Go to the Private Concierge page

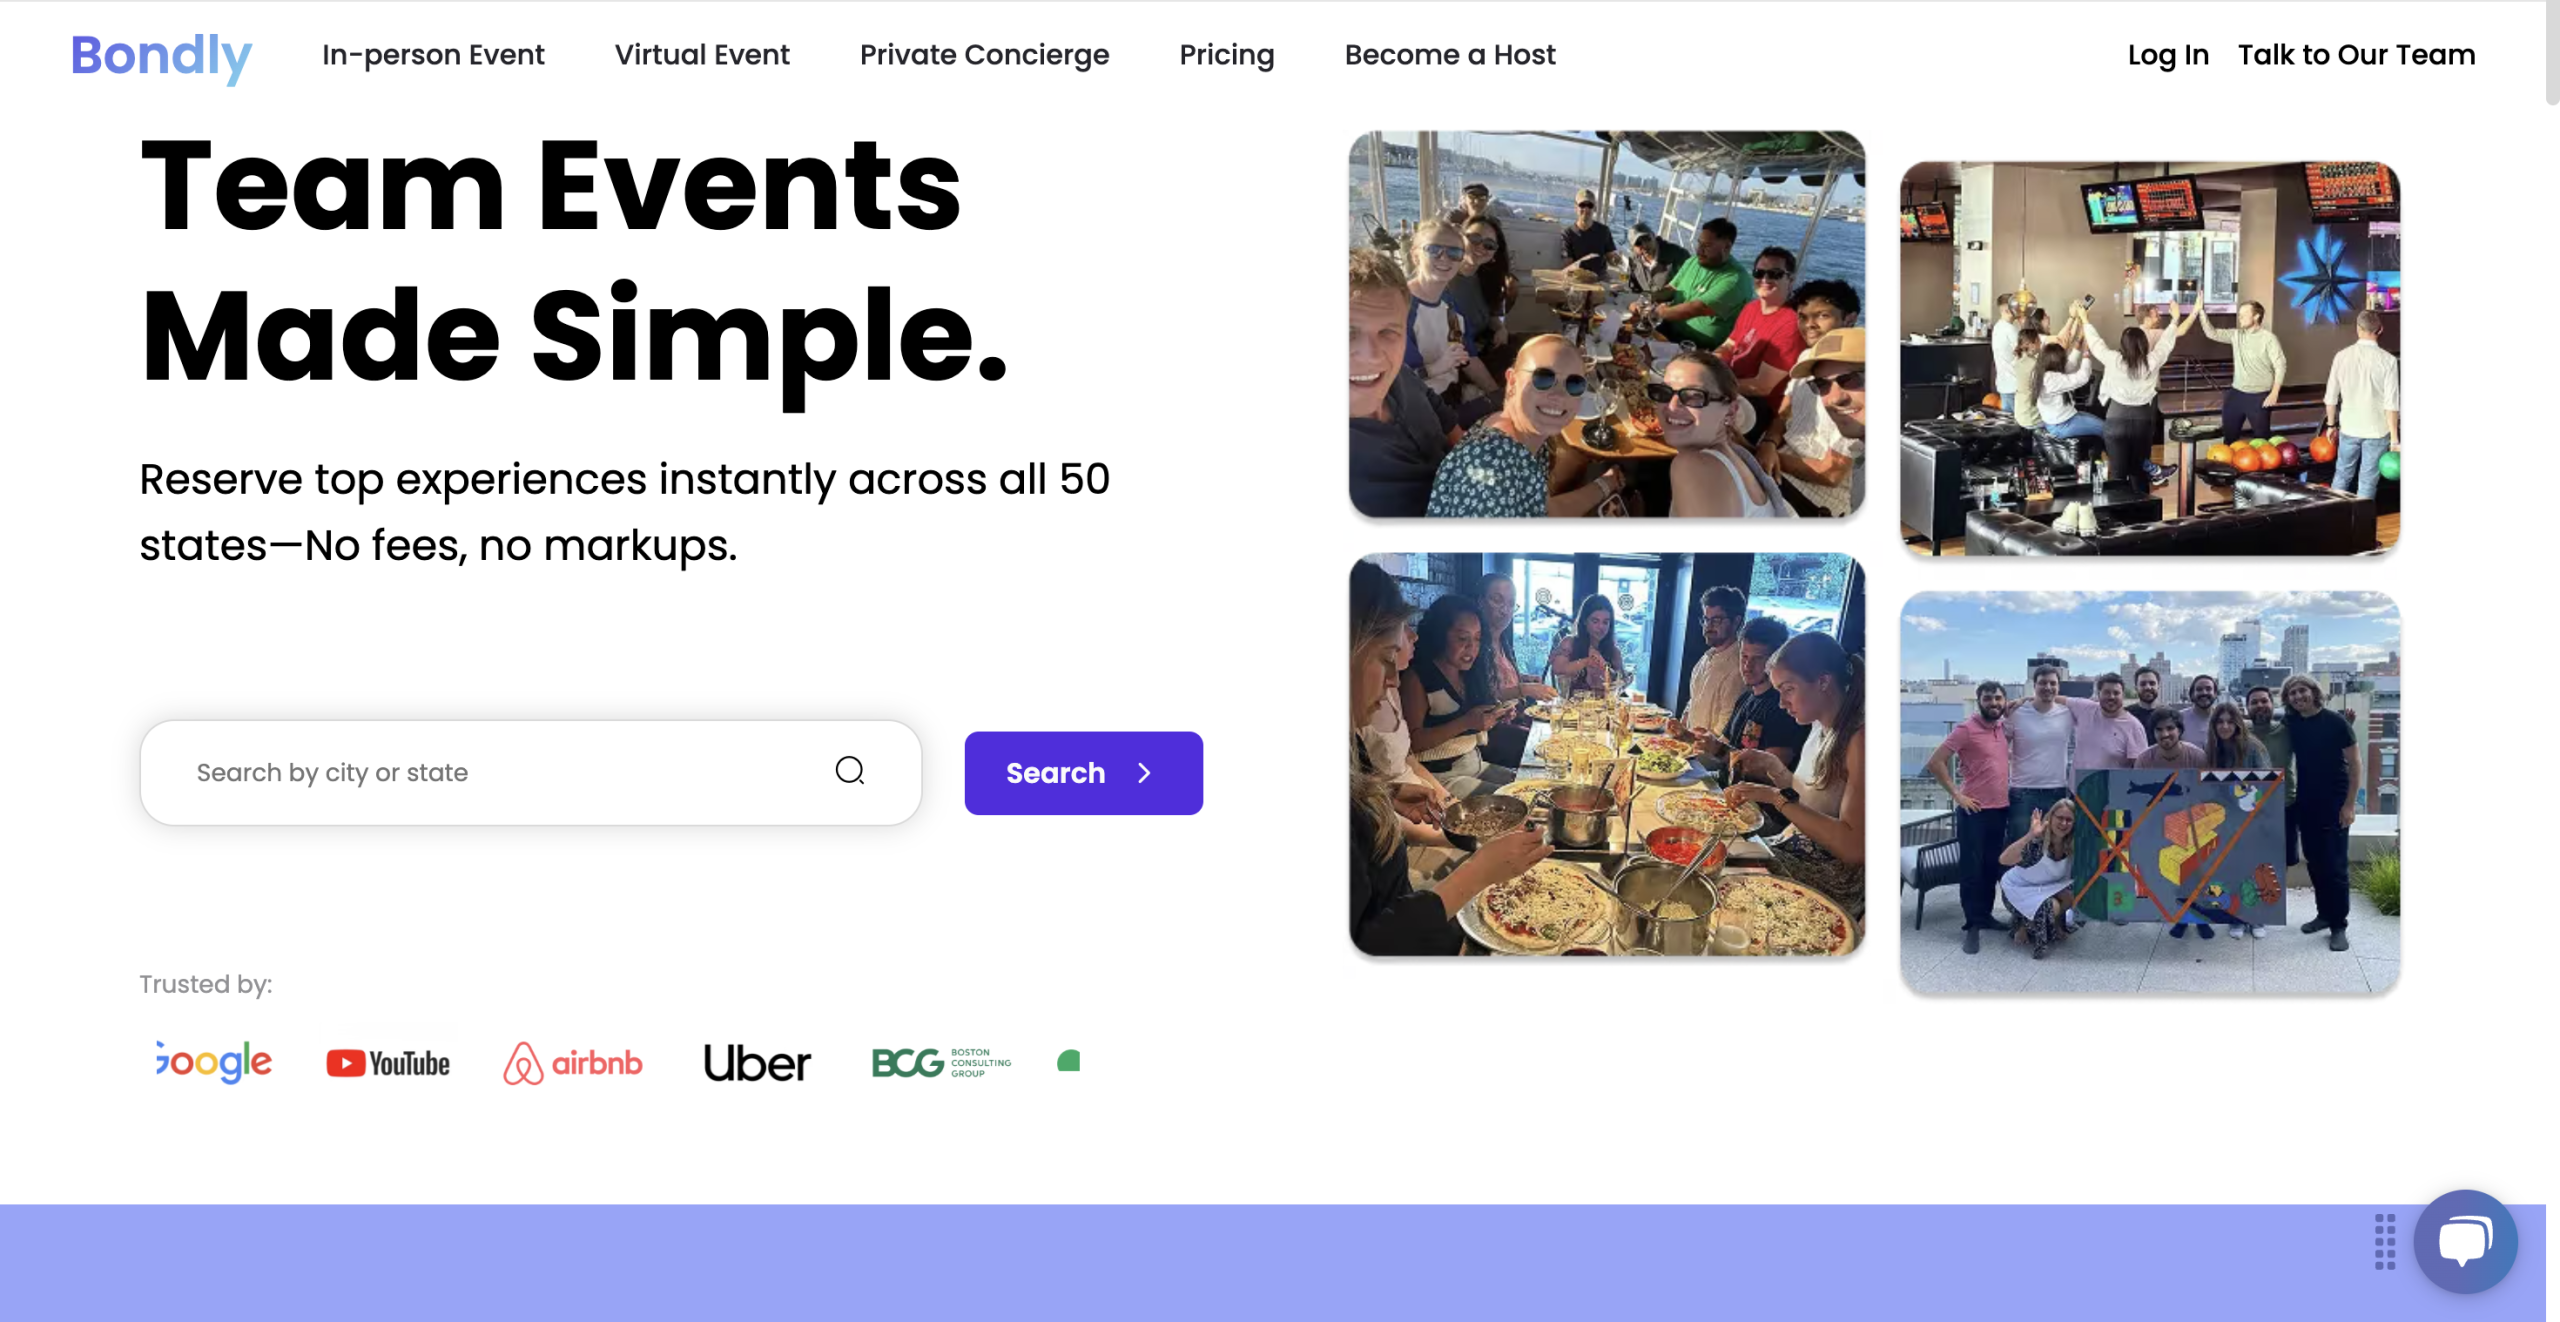tap(984, 55)
